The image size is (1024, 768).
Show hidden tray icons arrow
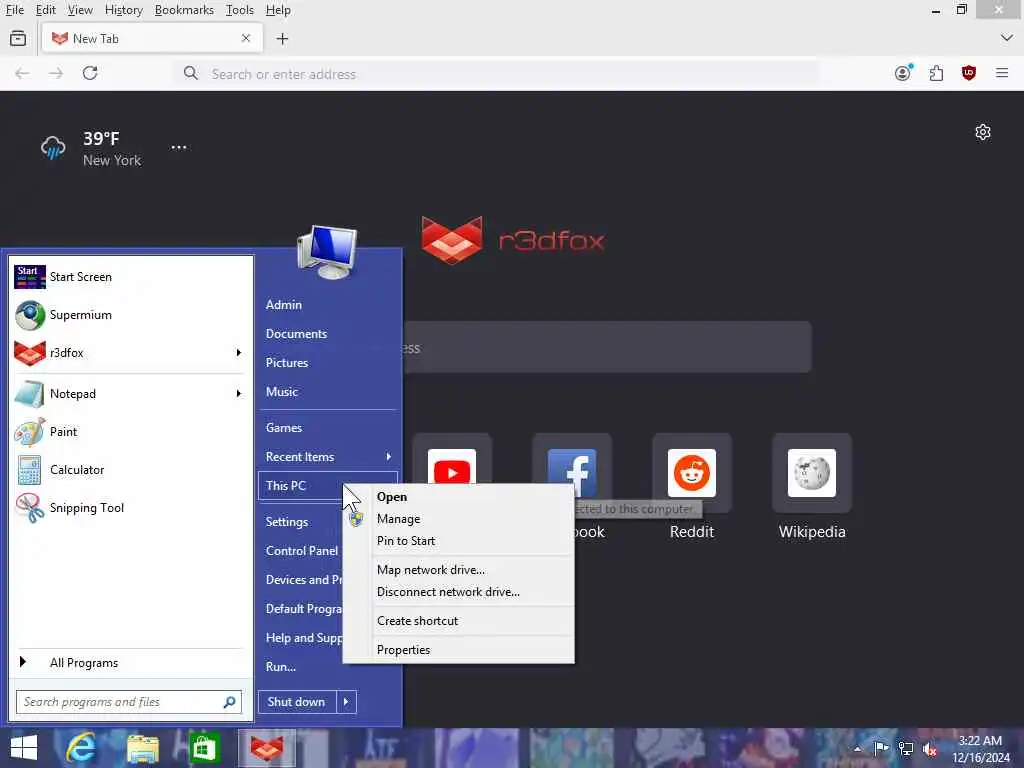pos(857,749)
